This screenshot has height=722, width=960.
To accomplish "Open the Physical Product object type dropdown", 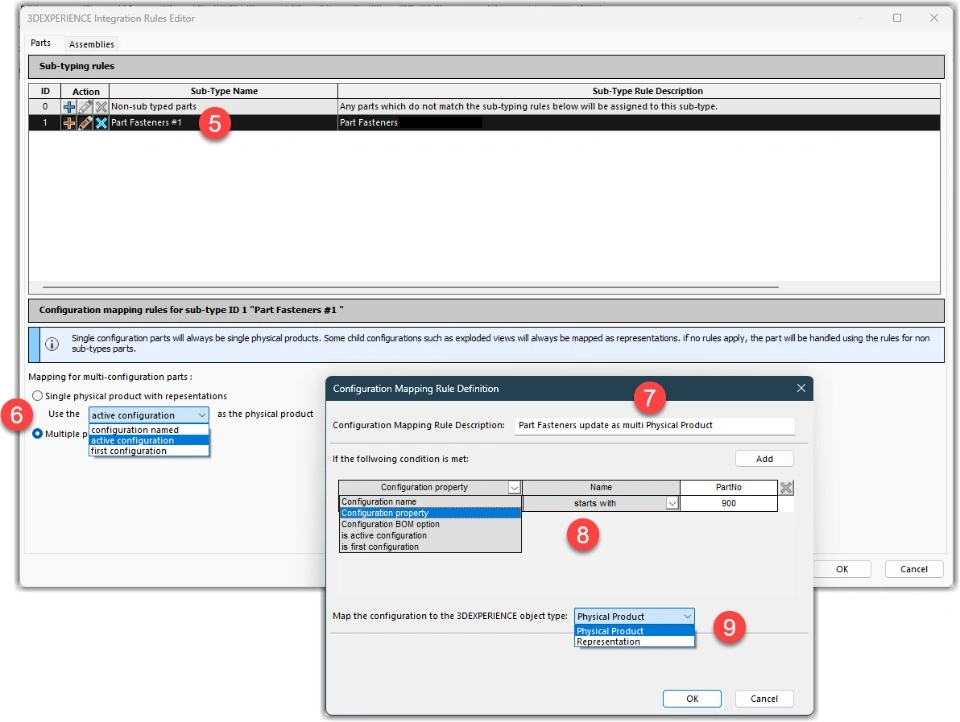I will tap(634, 617).
